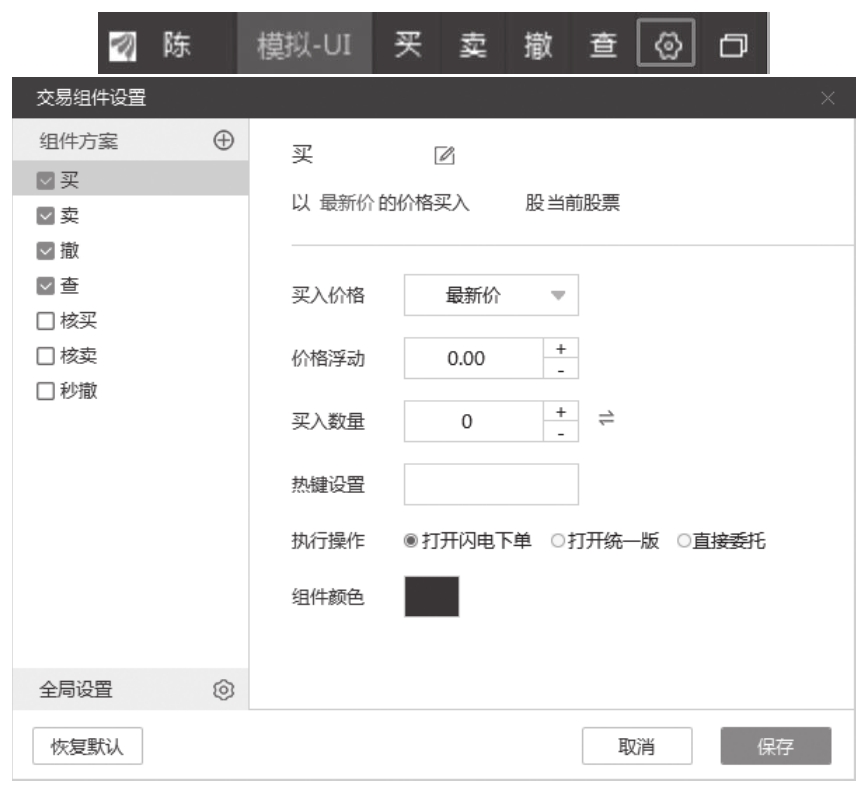Viewport: 864px width, 788px height.
Task: Click the window restore icon in toolbar
Action: 733,45
